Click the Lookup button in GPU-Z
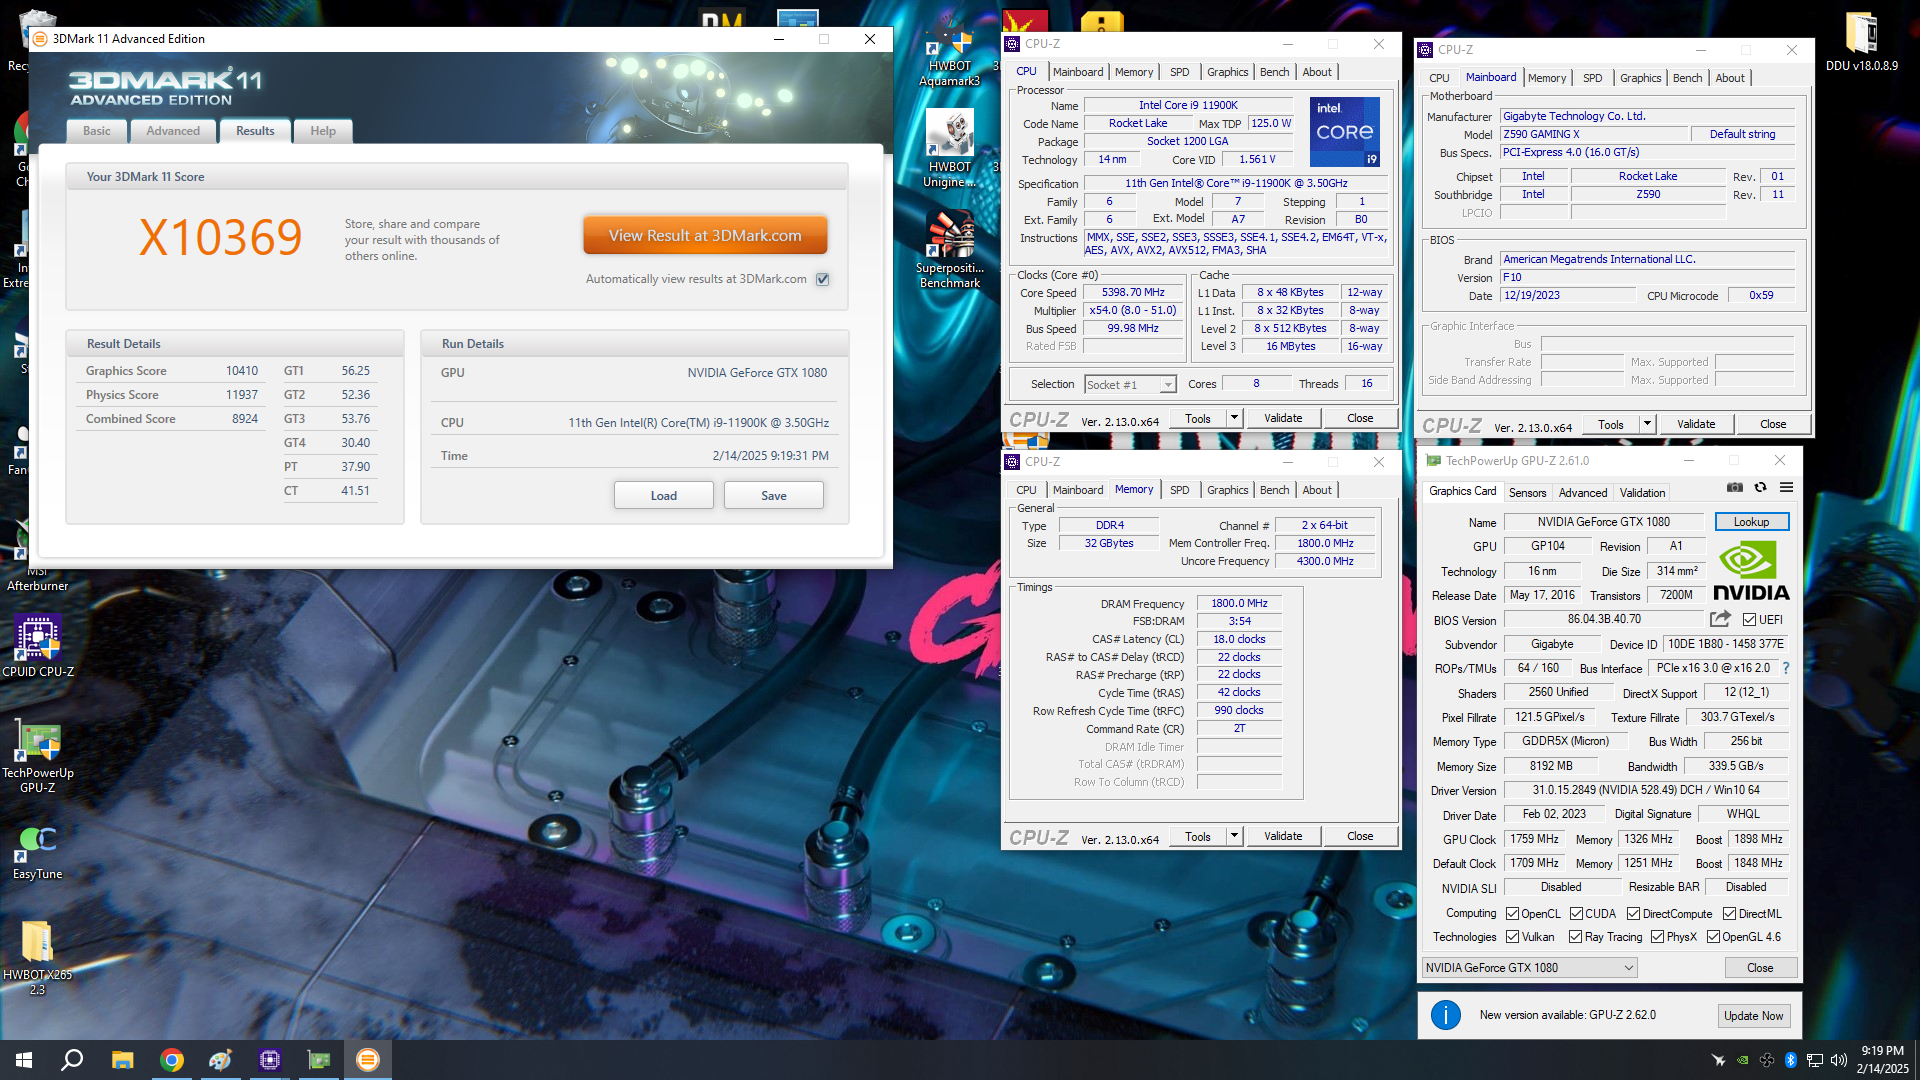 tap(1751, 522)
